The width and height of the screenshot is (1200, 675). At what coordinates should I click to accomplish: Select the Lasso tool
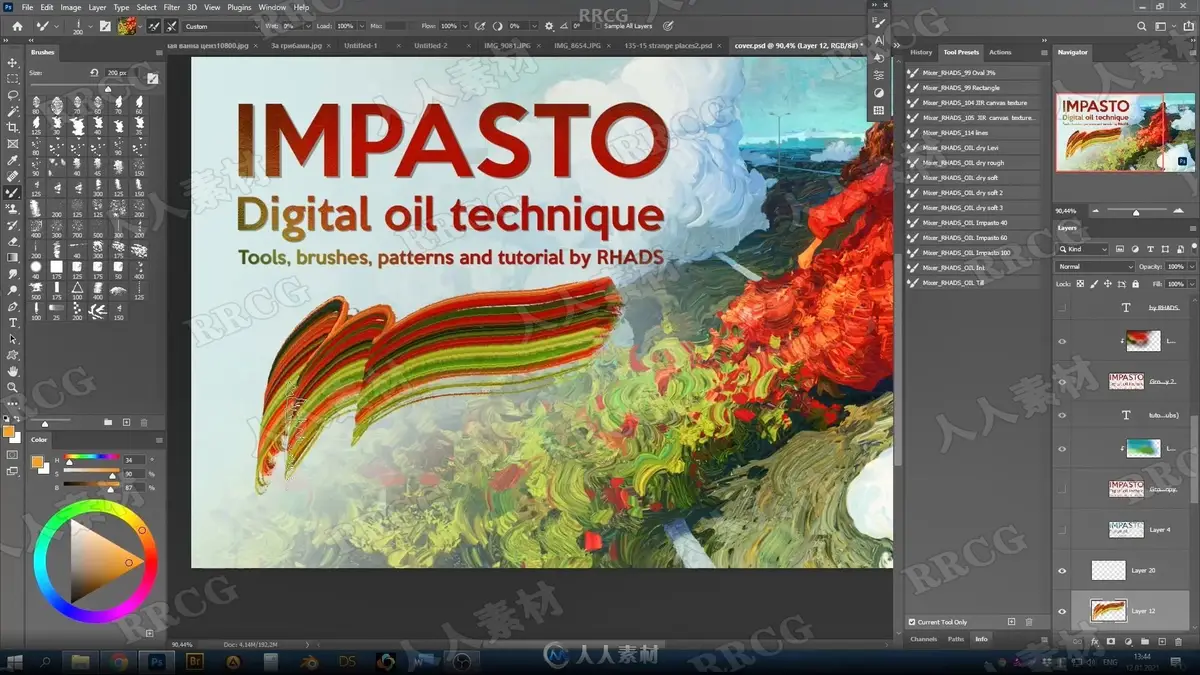pos(13,95)
